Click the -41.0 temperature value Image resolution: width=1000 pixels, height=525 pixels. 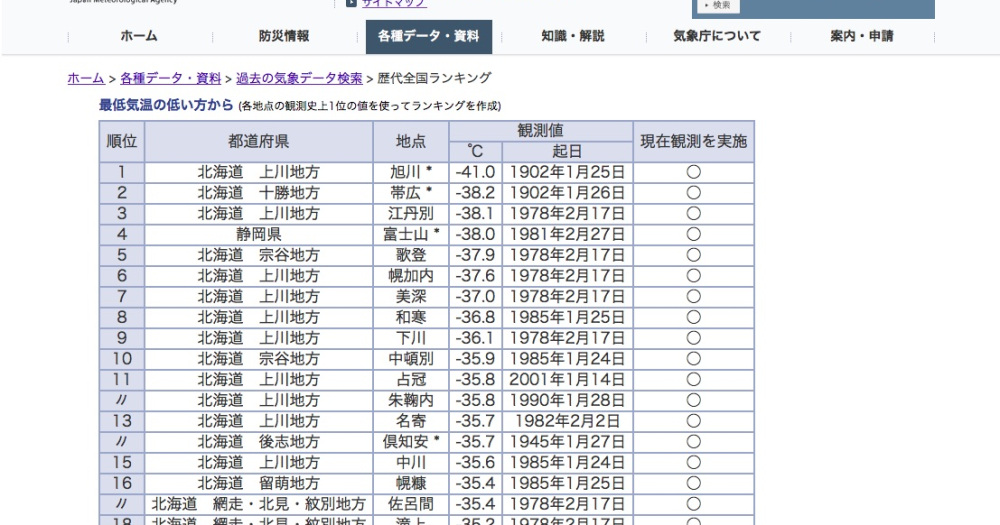click(476, 172)
